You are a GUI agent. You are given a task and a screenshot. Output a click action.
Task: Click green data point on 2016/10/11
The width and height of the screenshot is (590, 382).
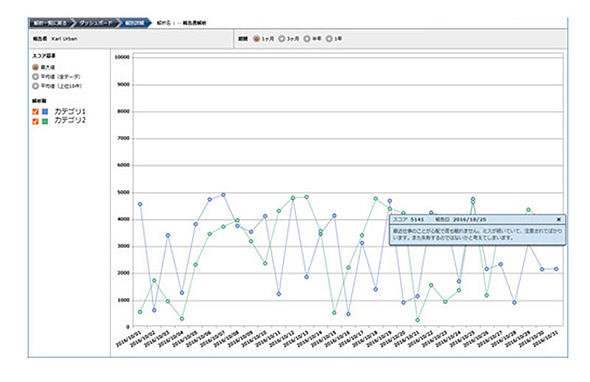[279, 211]
